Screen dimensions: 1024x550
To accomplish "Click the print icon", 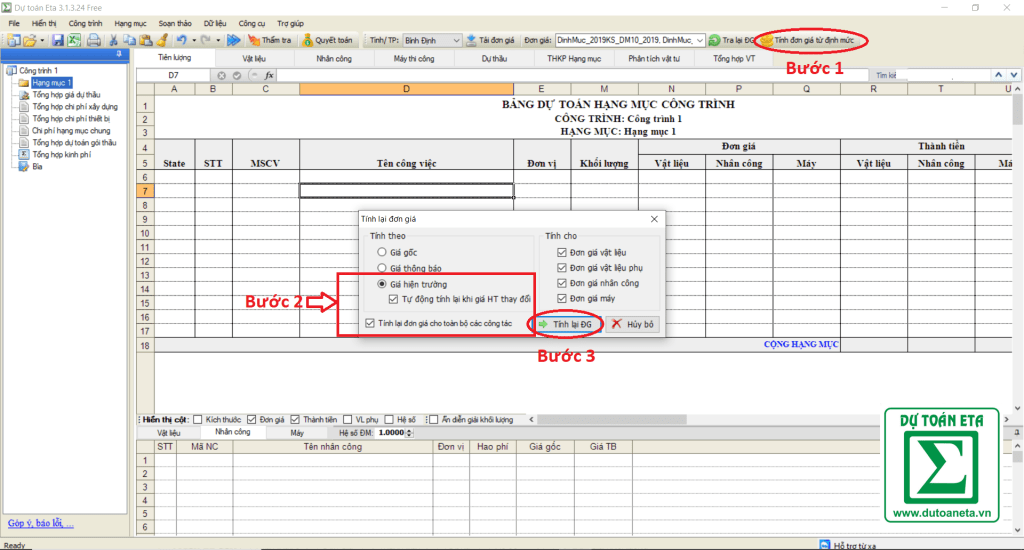I will (x=94, y=40).
